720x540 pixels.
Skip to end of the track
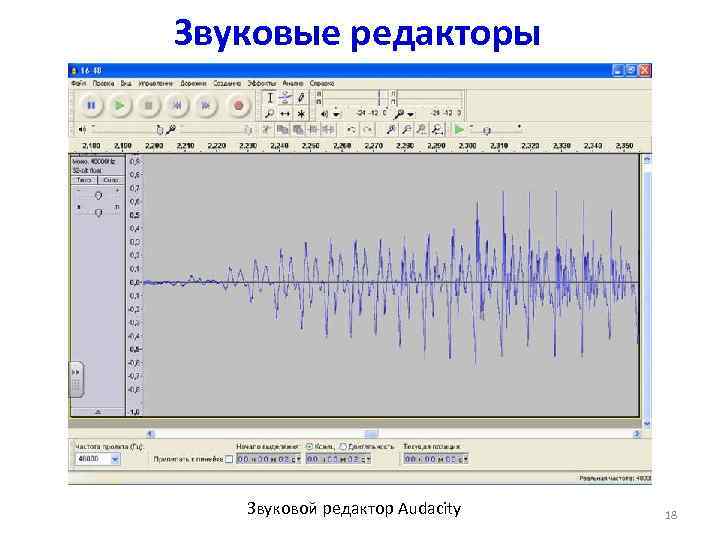coord(206,106)
